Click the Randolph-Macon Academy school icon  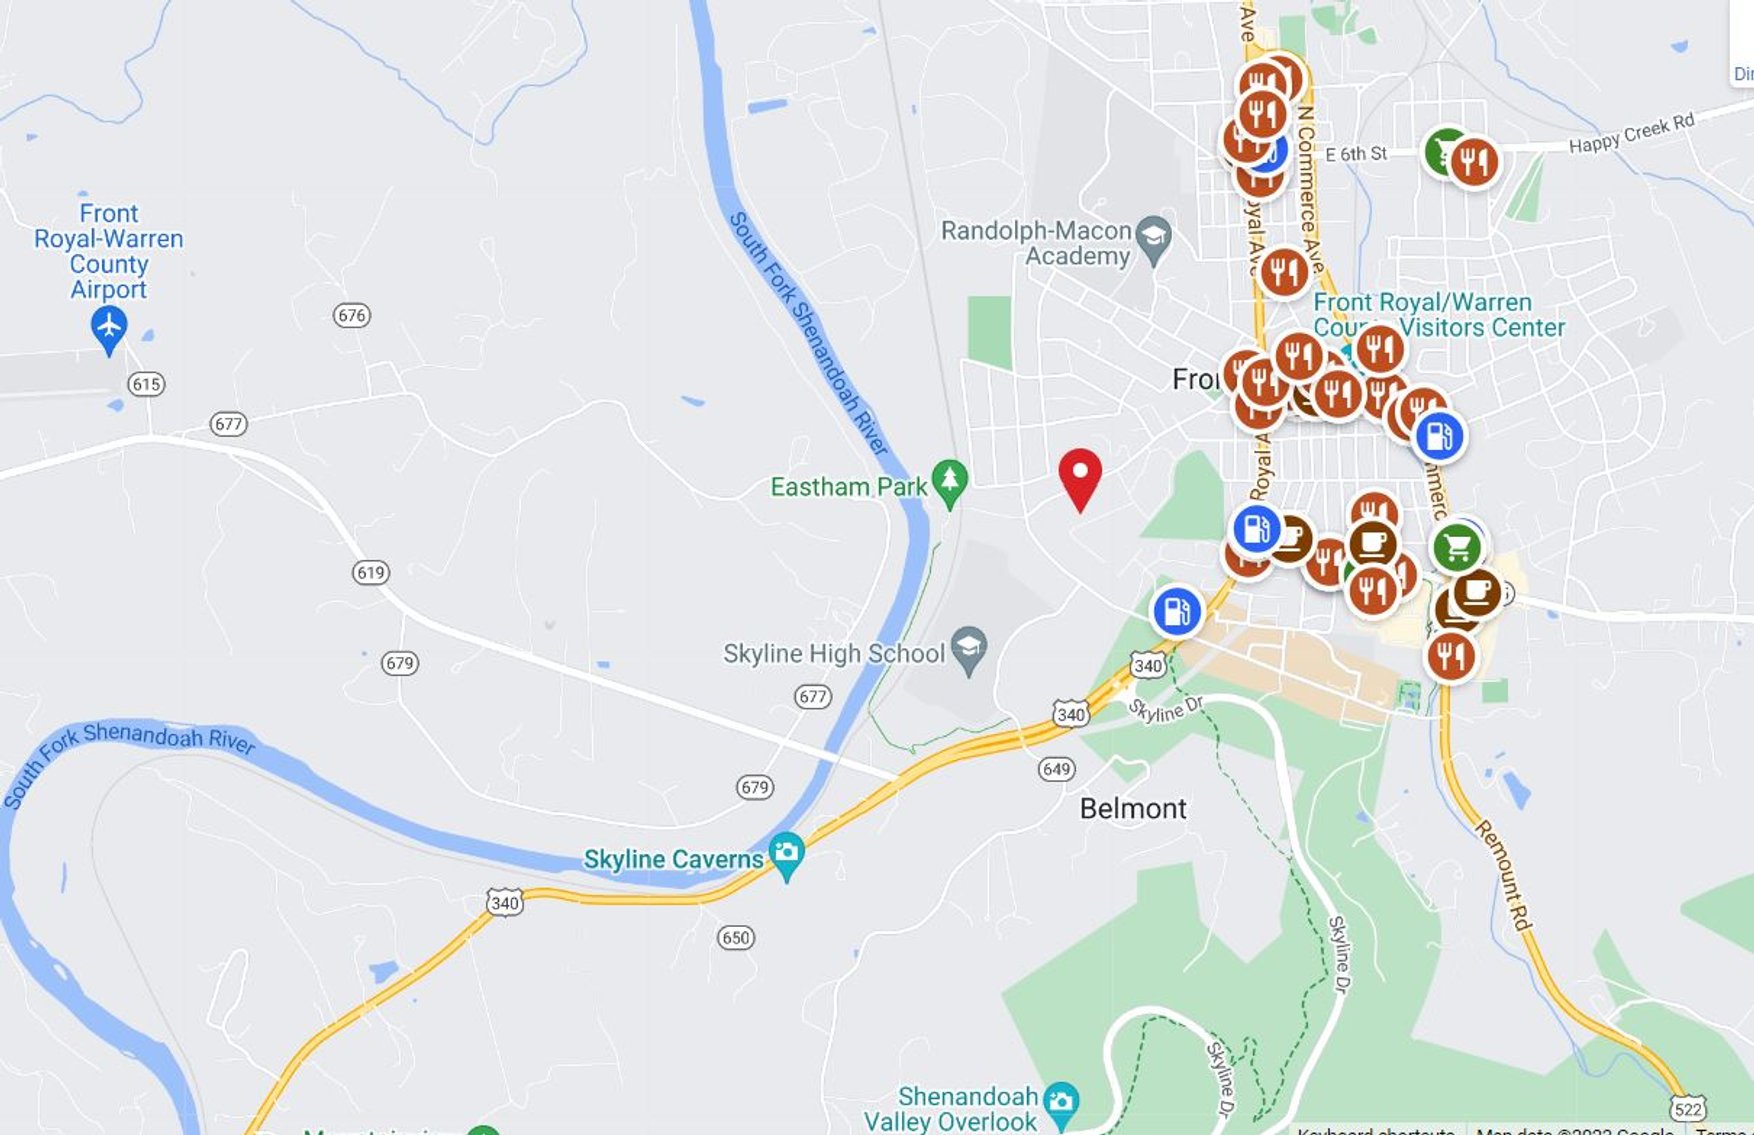(1154, 240)
